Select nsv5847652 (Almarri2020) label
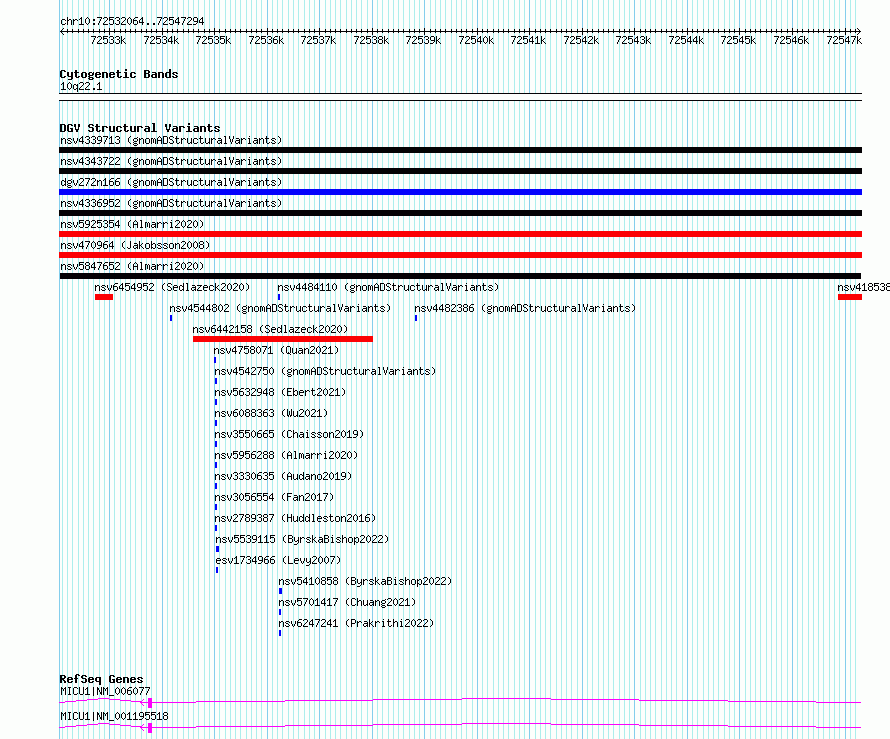 click(x=132, y=266)
